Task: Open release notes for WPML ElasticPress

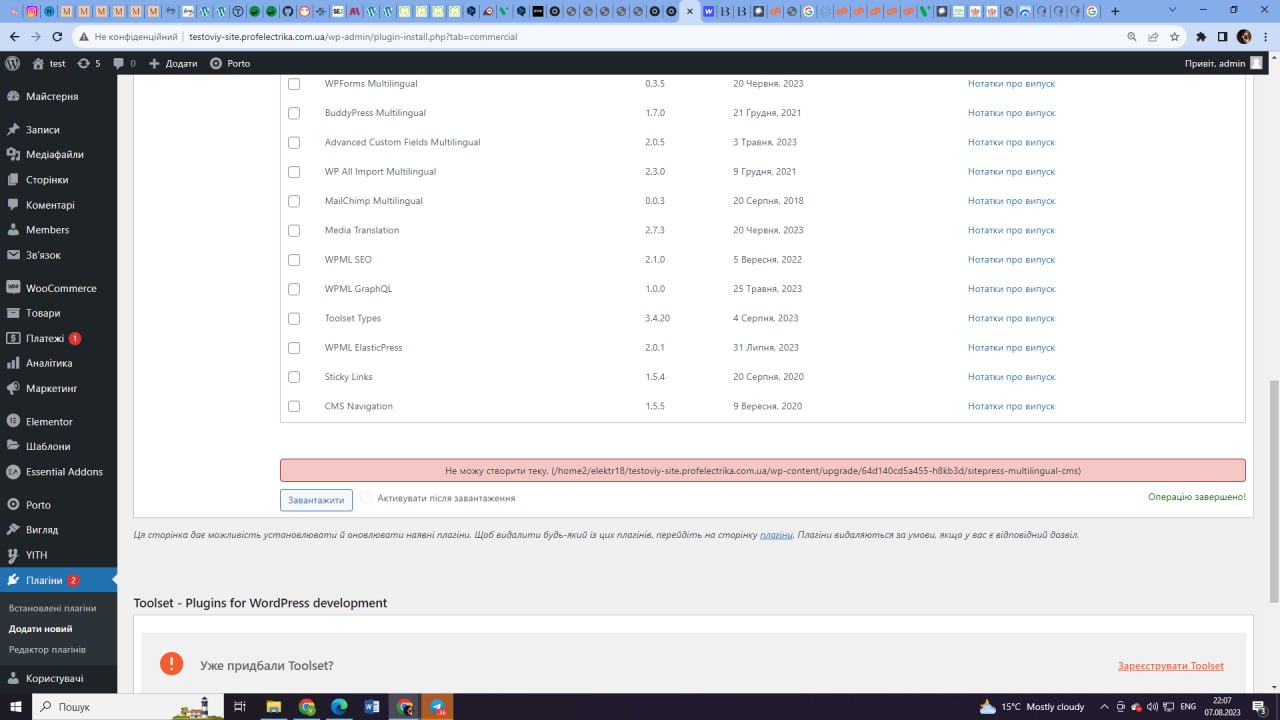Action: click(1011, 348)
